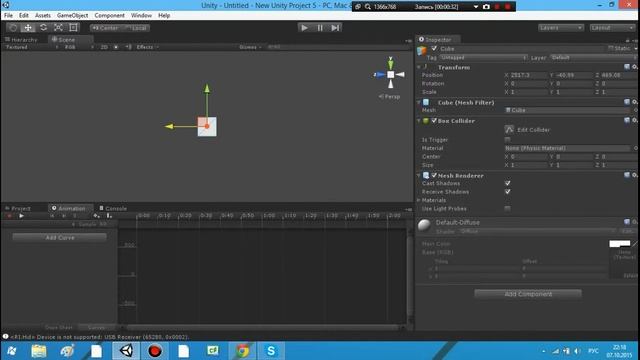
Task: Click the animation record button
Action: click(x=9, y=216)
